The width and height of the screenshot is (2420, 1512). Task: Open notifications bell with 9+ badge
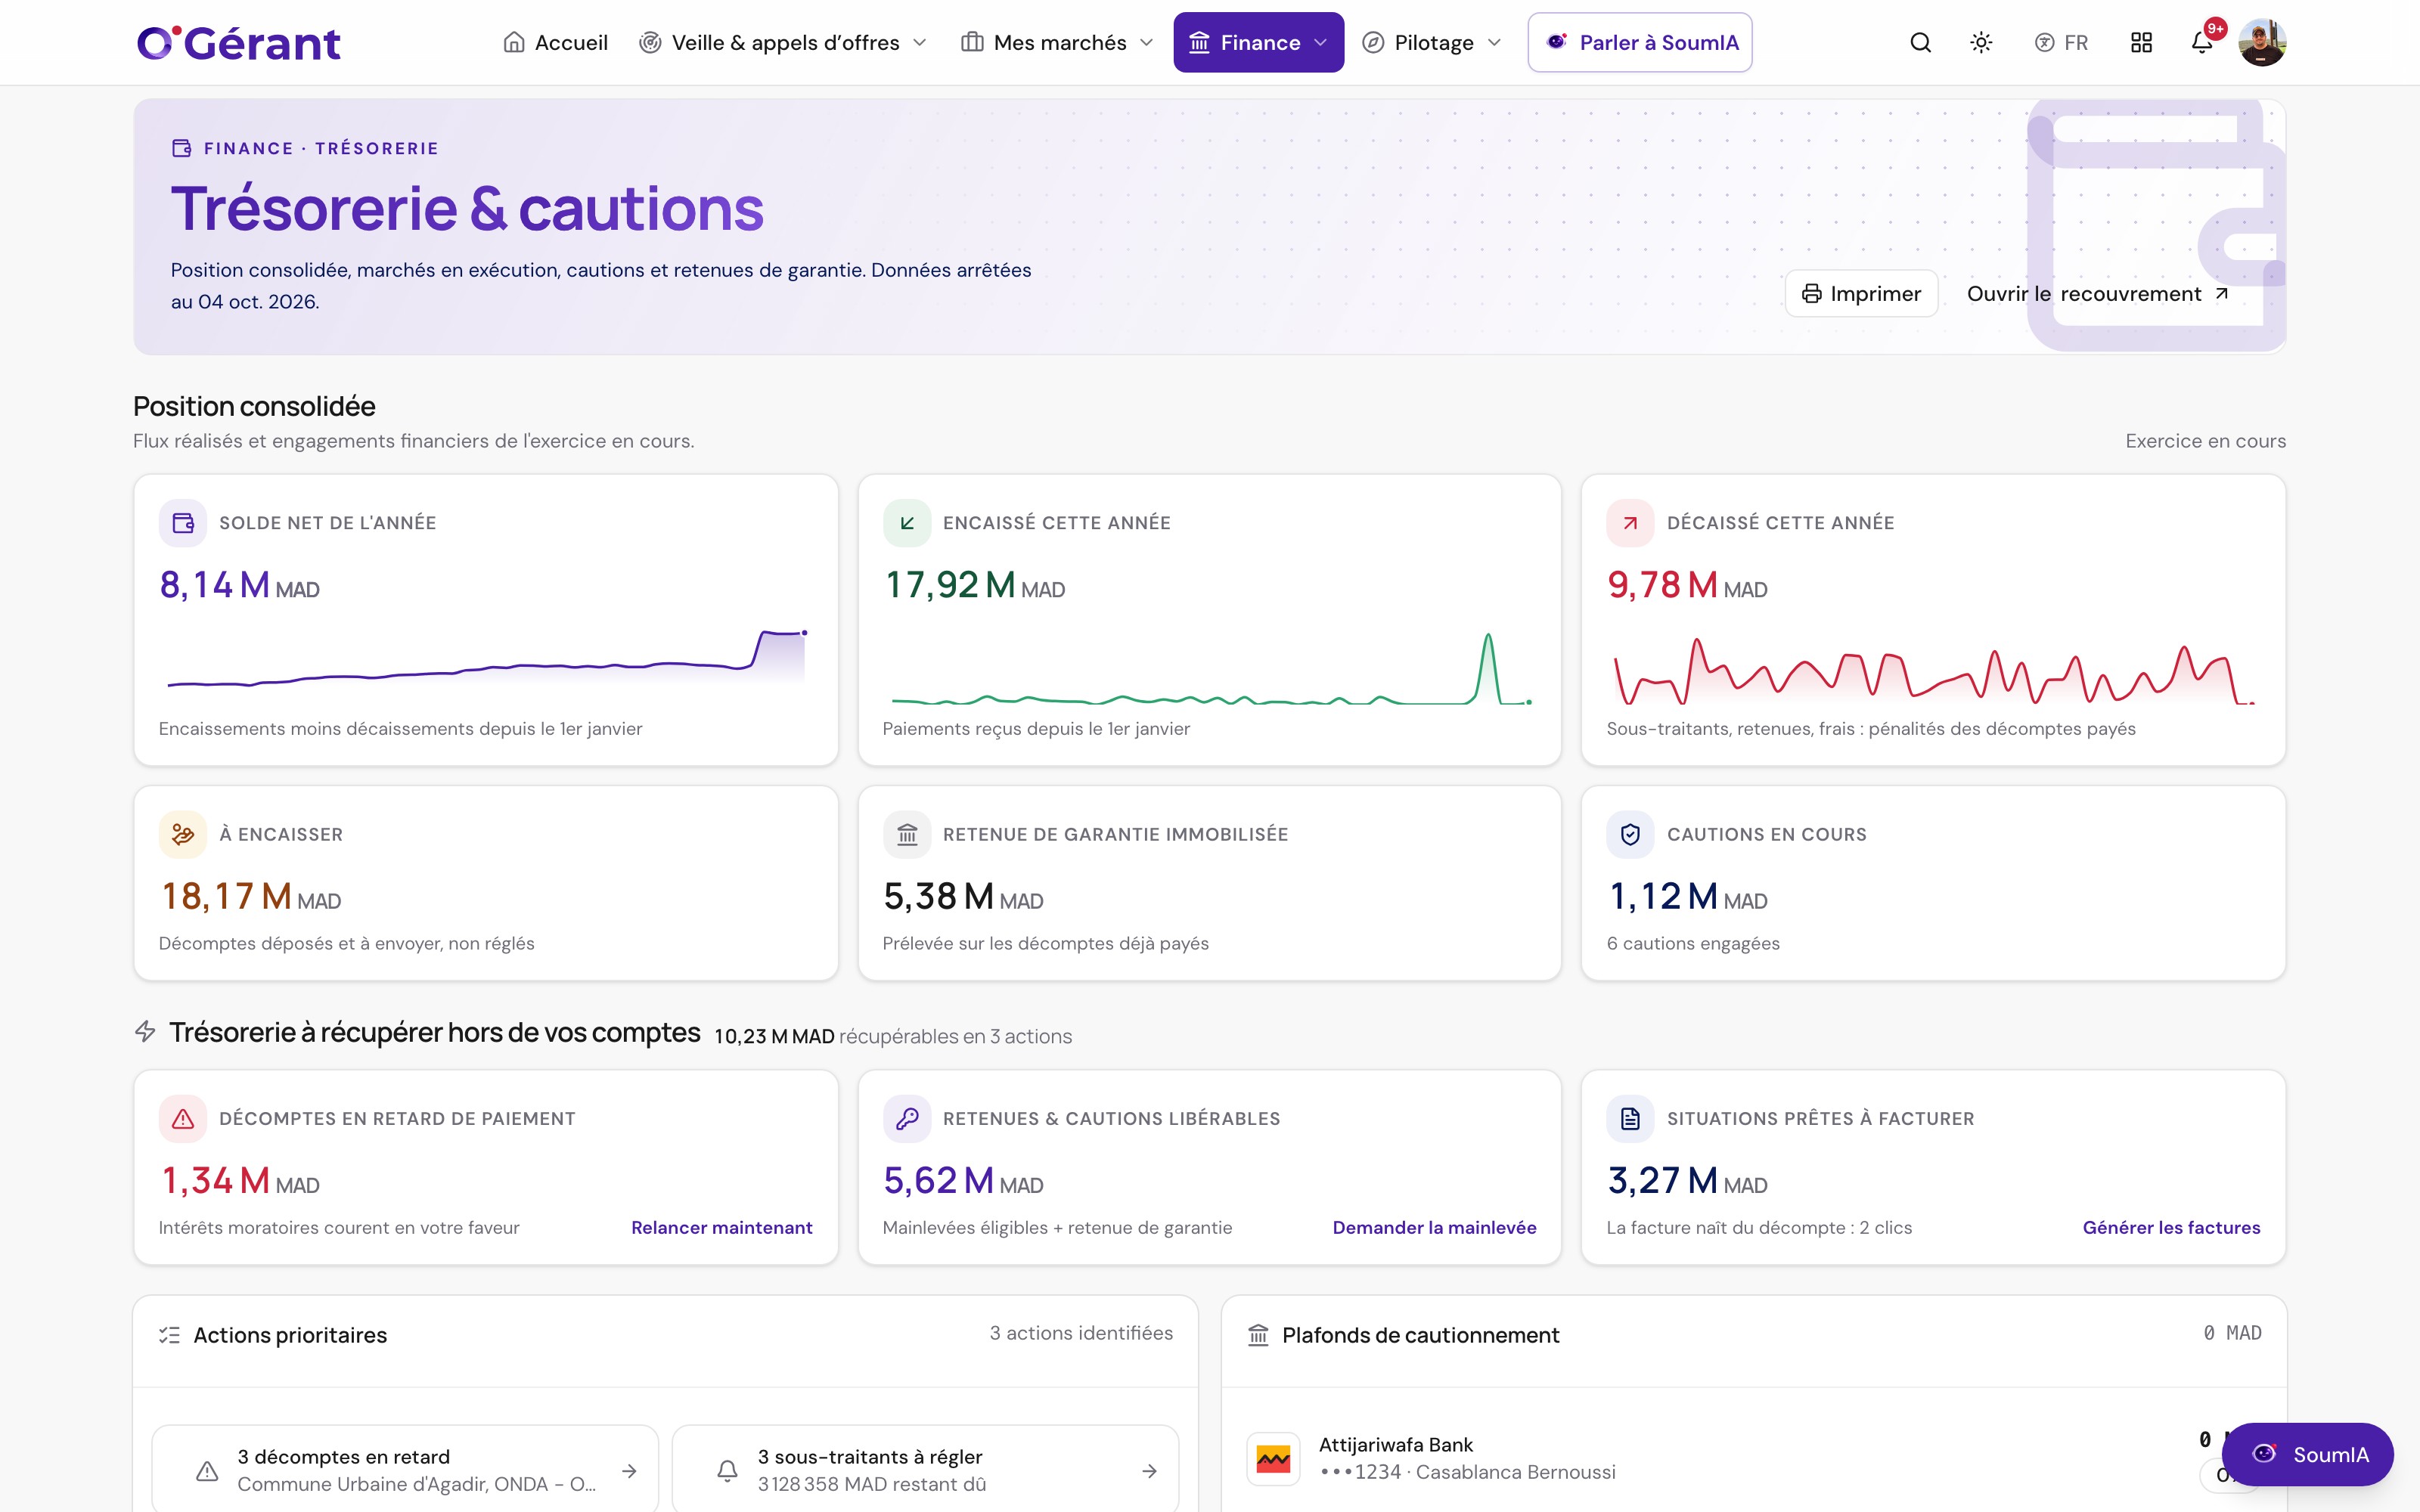[x=2202, y=43]
